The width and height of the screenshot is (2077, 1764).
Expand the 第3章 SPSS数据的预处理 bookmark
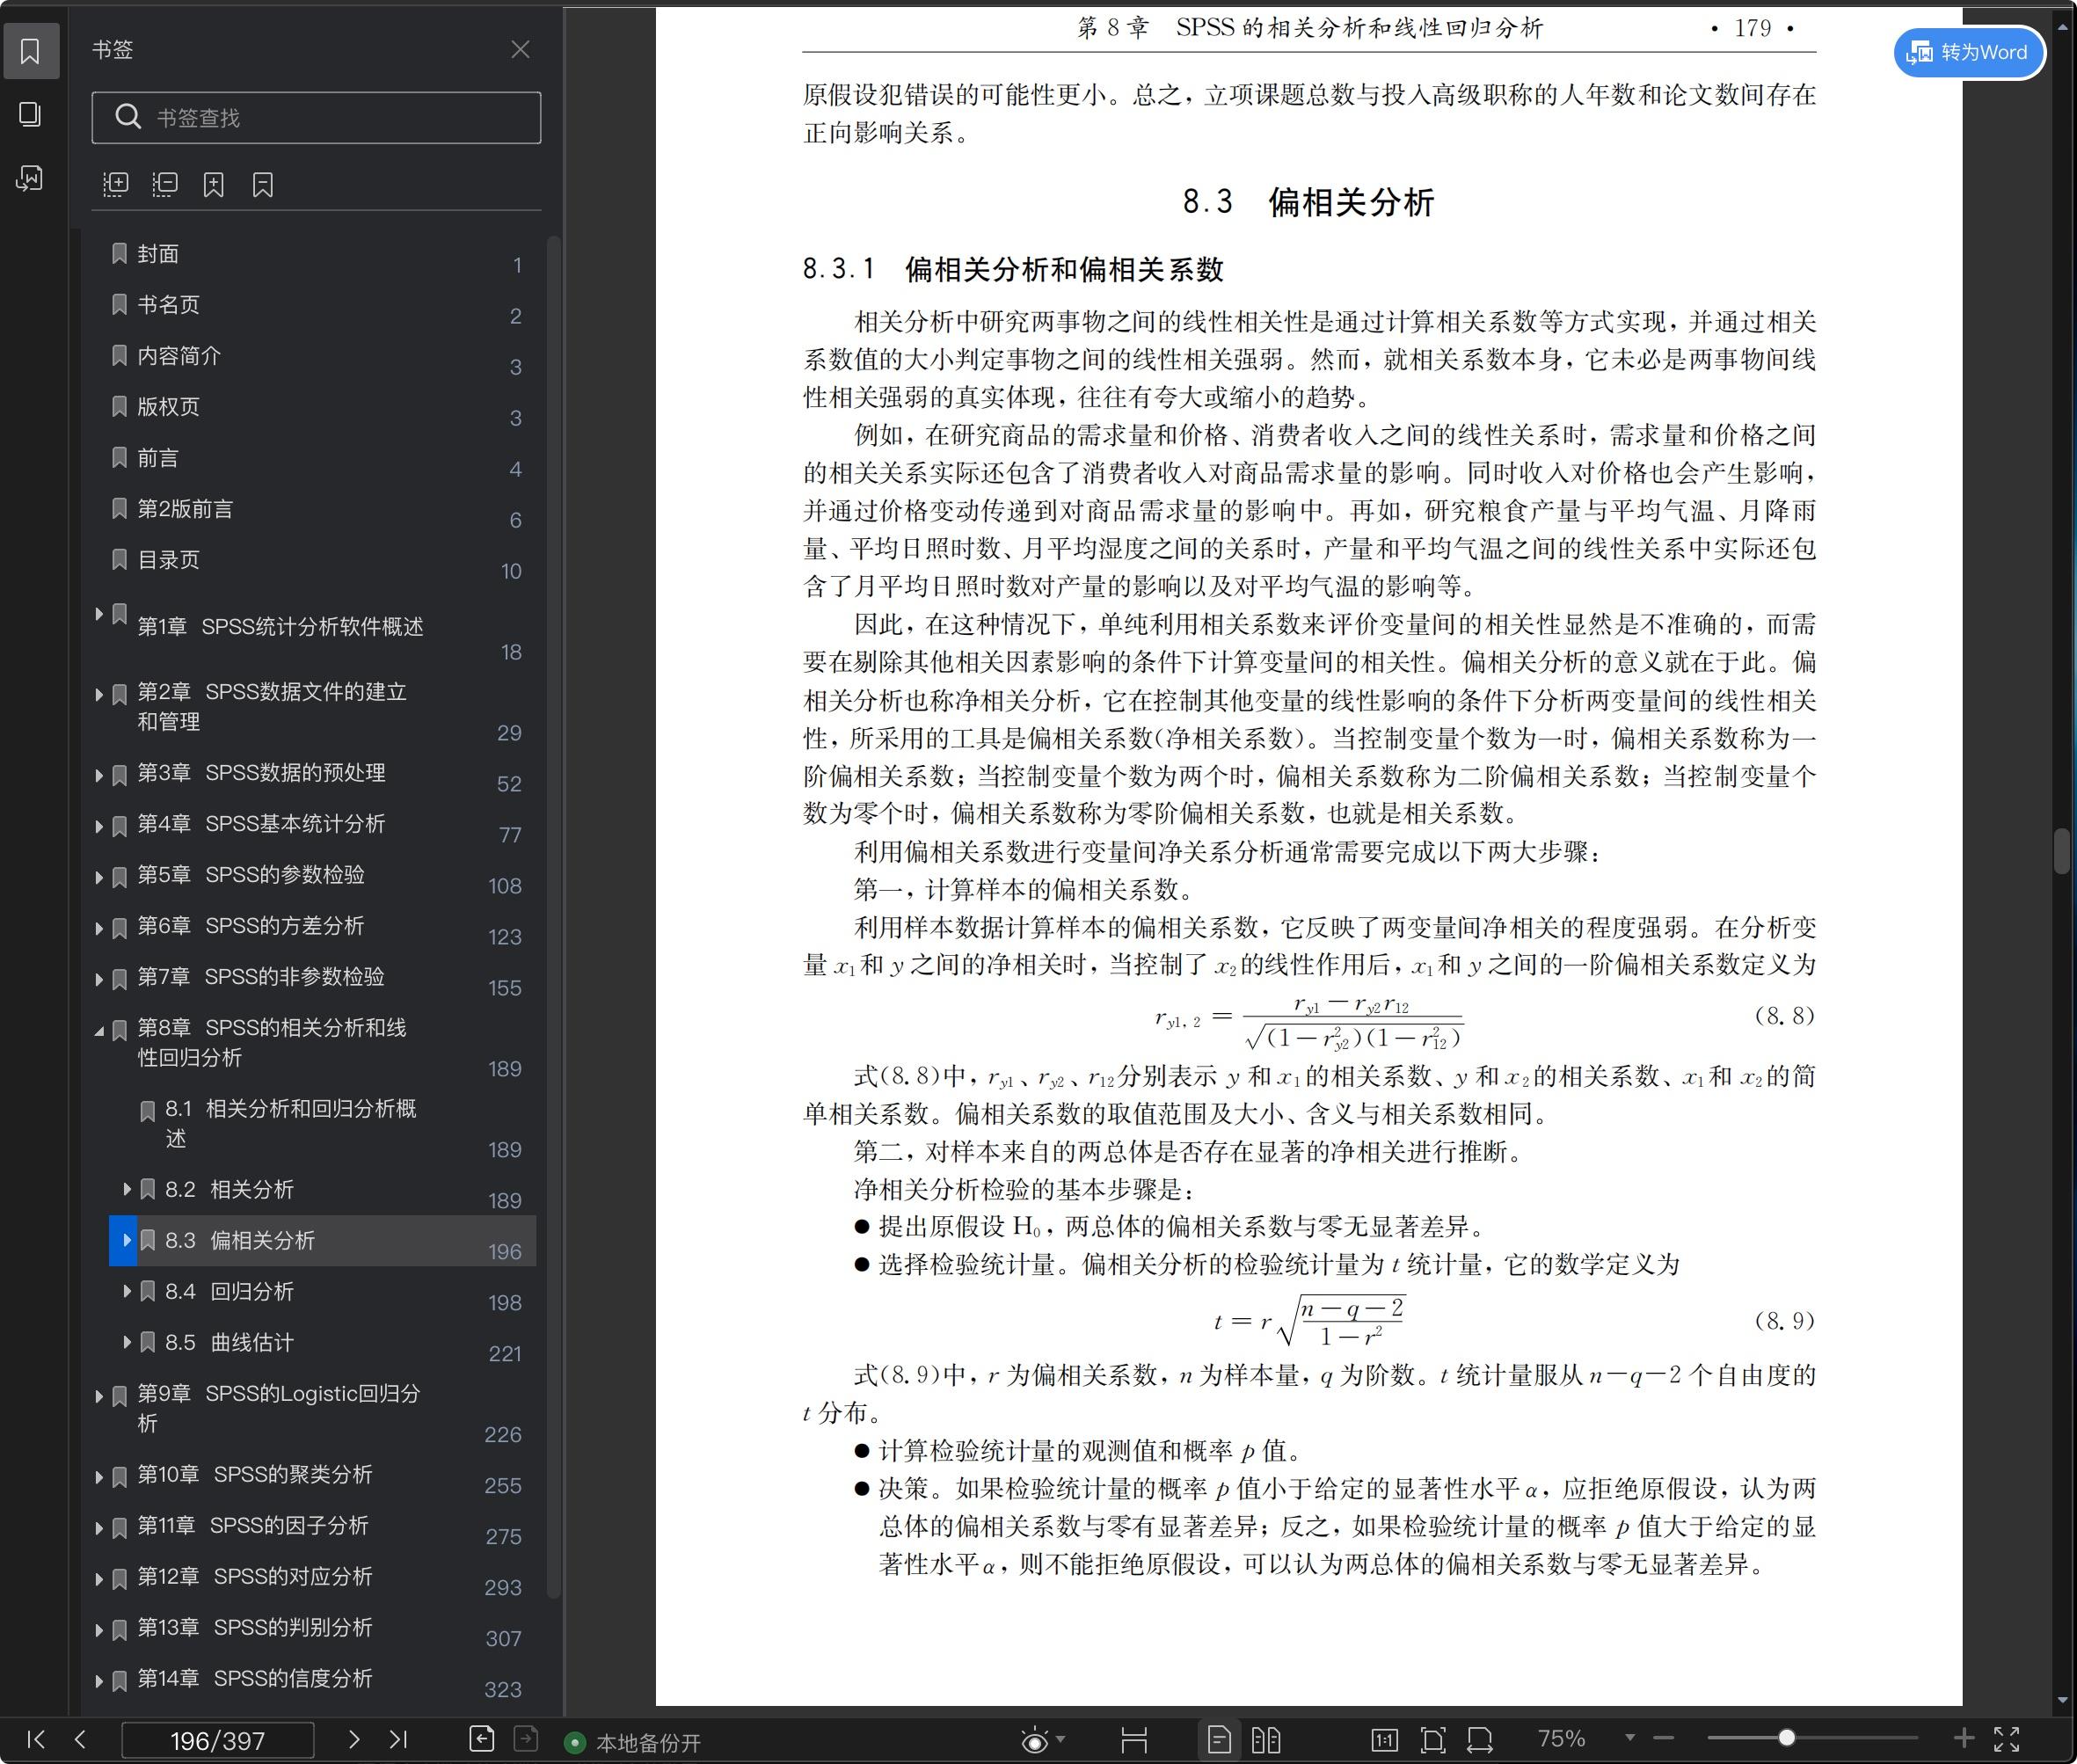[99, 775]
